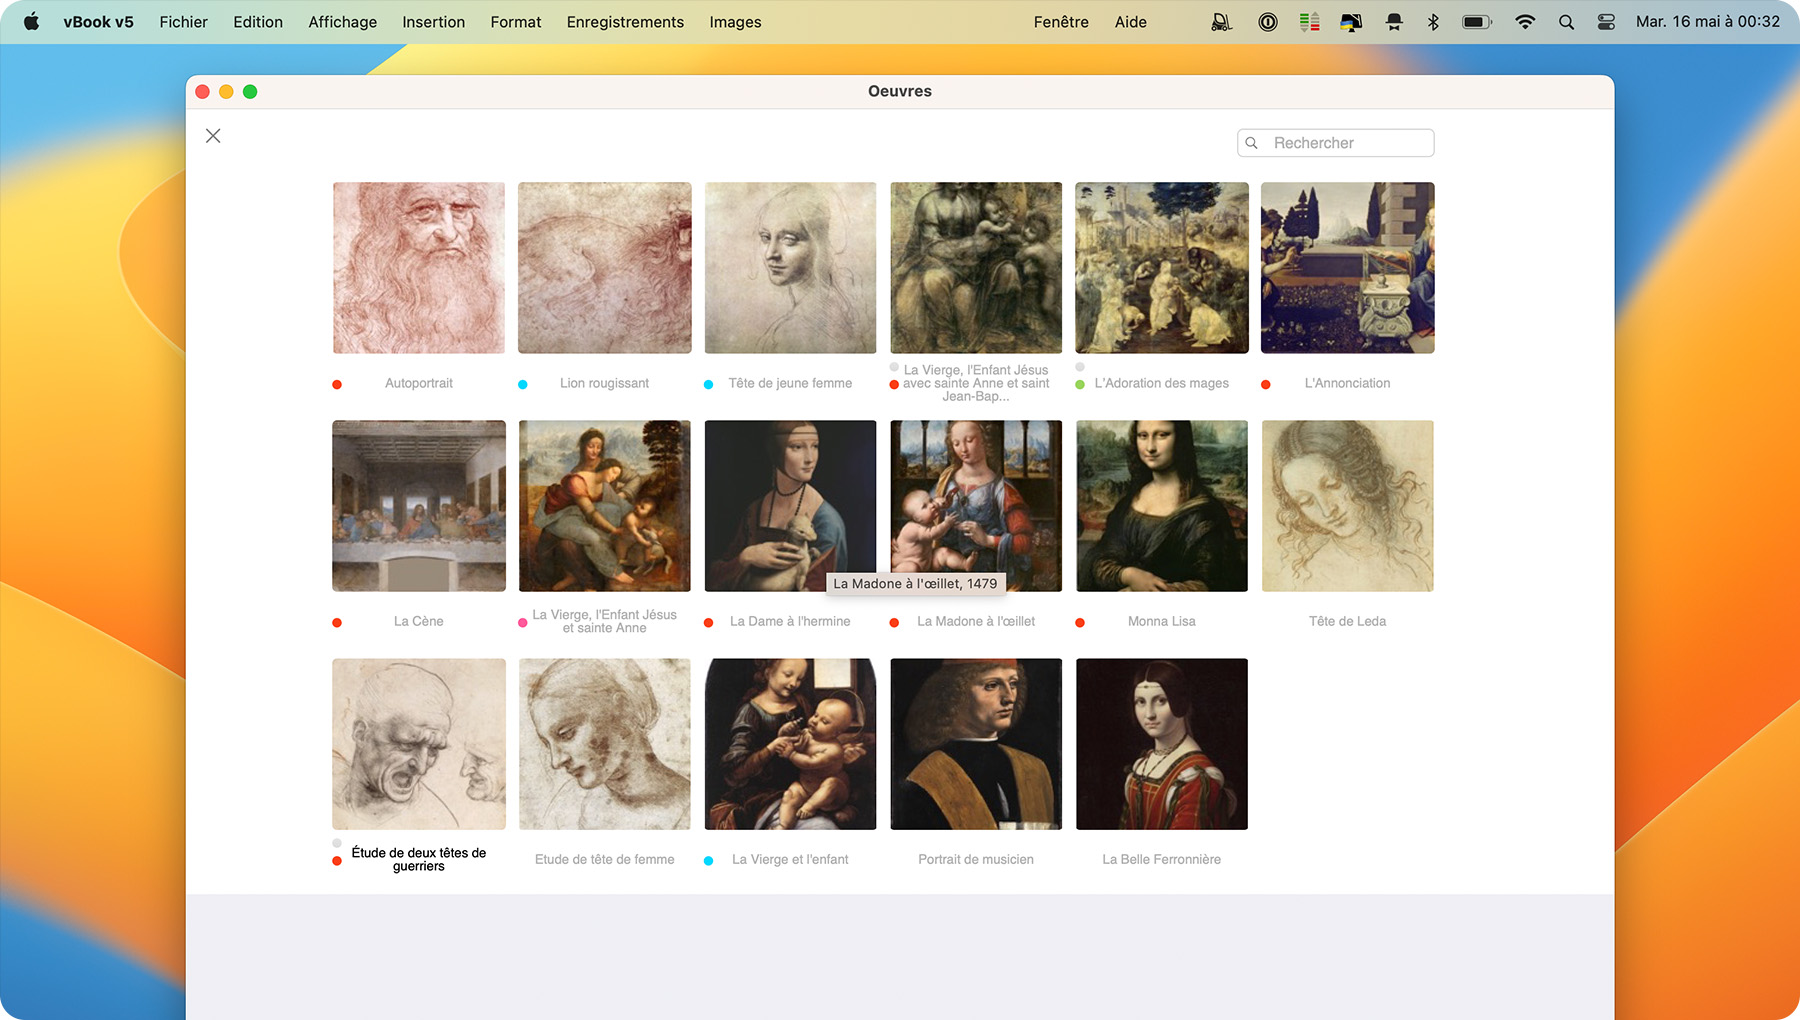Click the battery status icon
The width and height of the screenshot is (1800, 1020).
pos(1477,22)
